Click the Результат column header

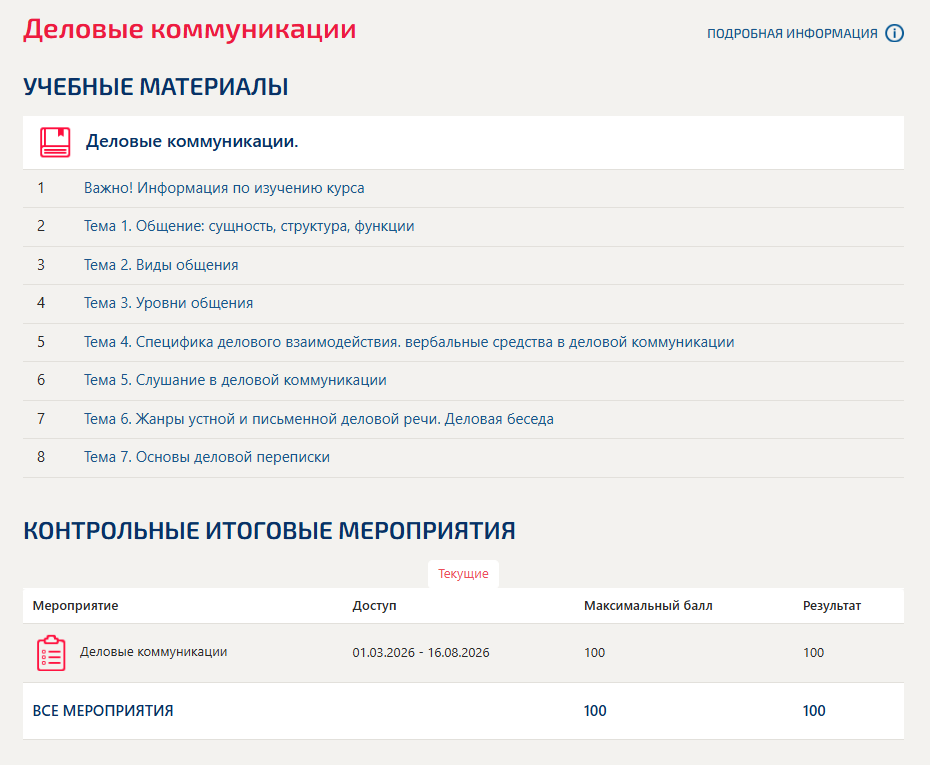tap(832, 605)
